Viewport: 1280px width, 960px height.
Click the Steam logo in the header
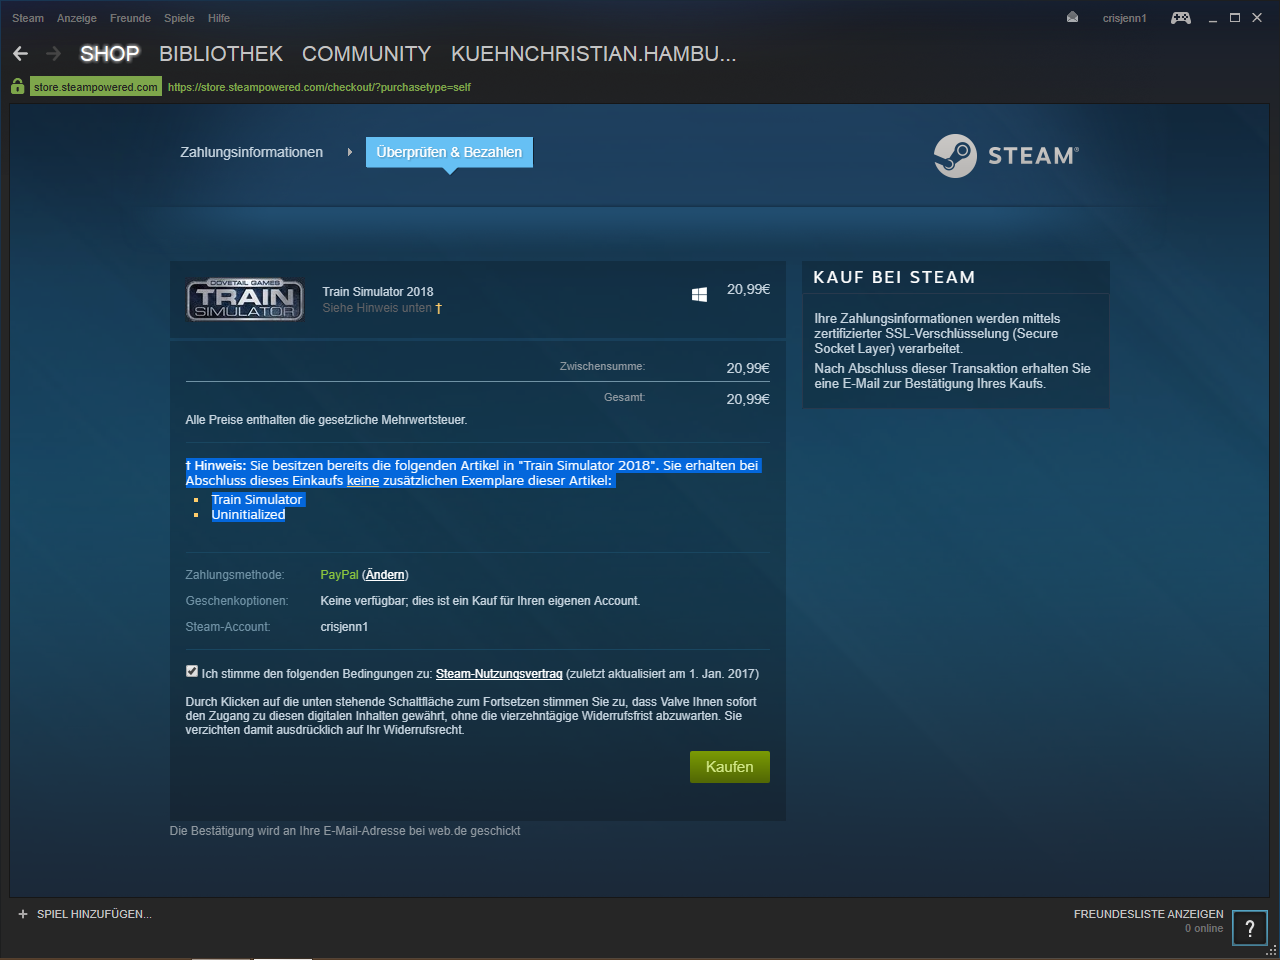pos(1006,156)
